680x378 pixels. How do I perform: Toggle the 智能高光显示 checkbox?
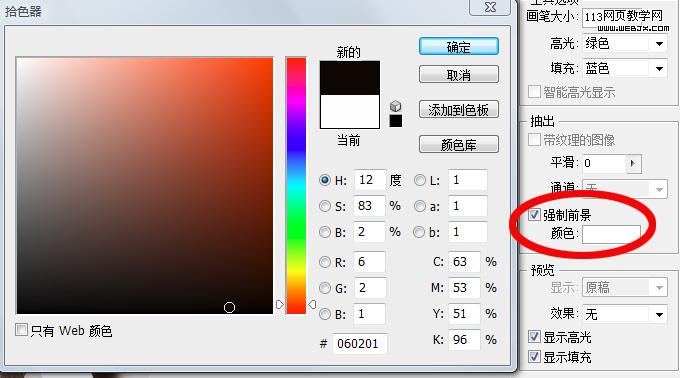pos(534,91)
